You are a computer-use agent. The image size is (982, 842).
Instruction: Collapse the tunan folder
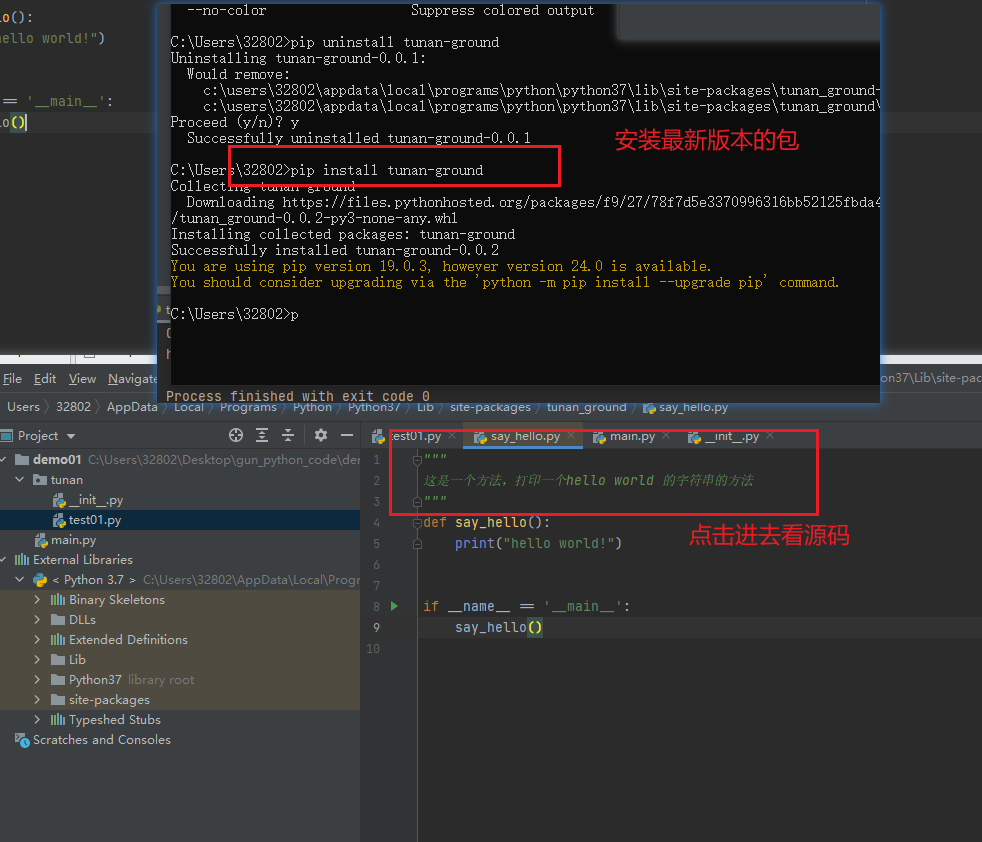click(x=21, y=480)
